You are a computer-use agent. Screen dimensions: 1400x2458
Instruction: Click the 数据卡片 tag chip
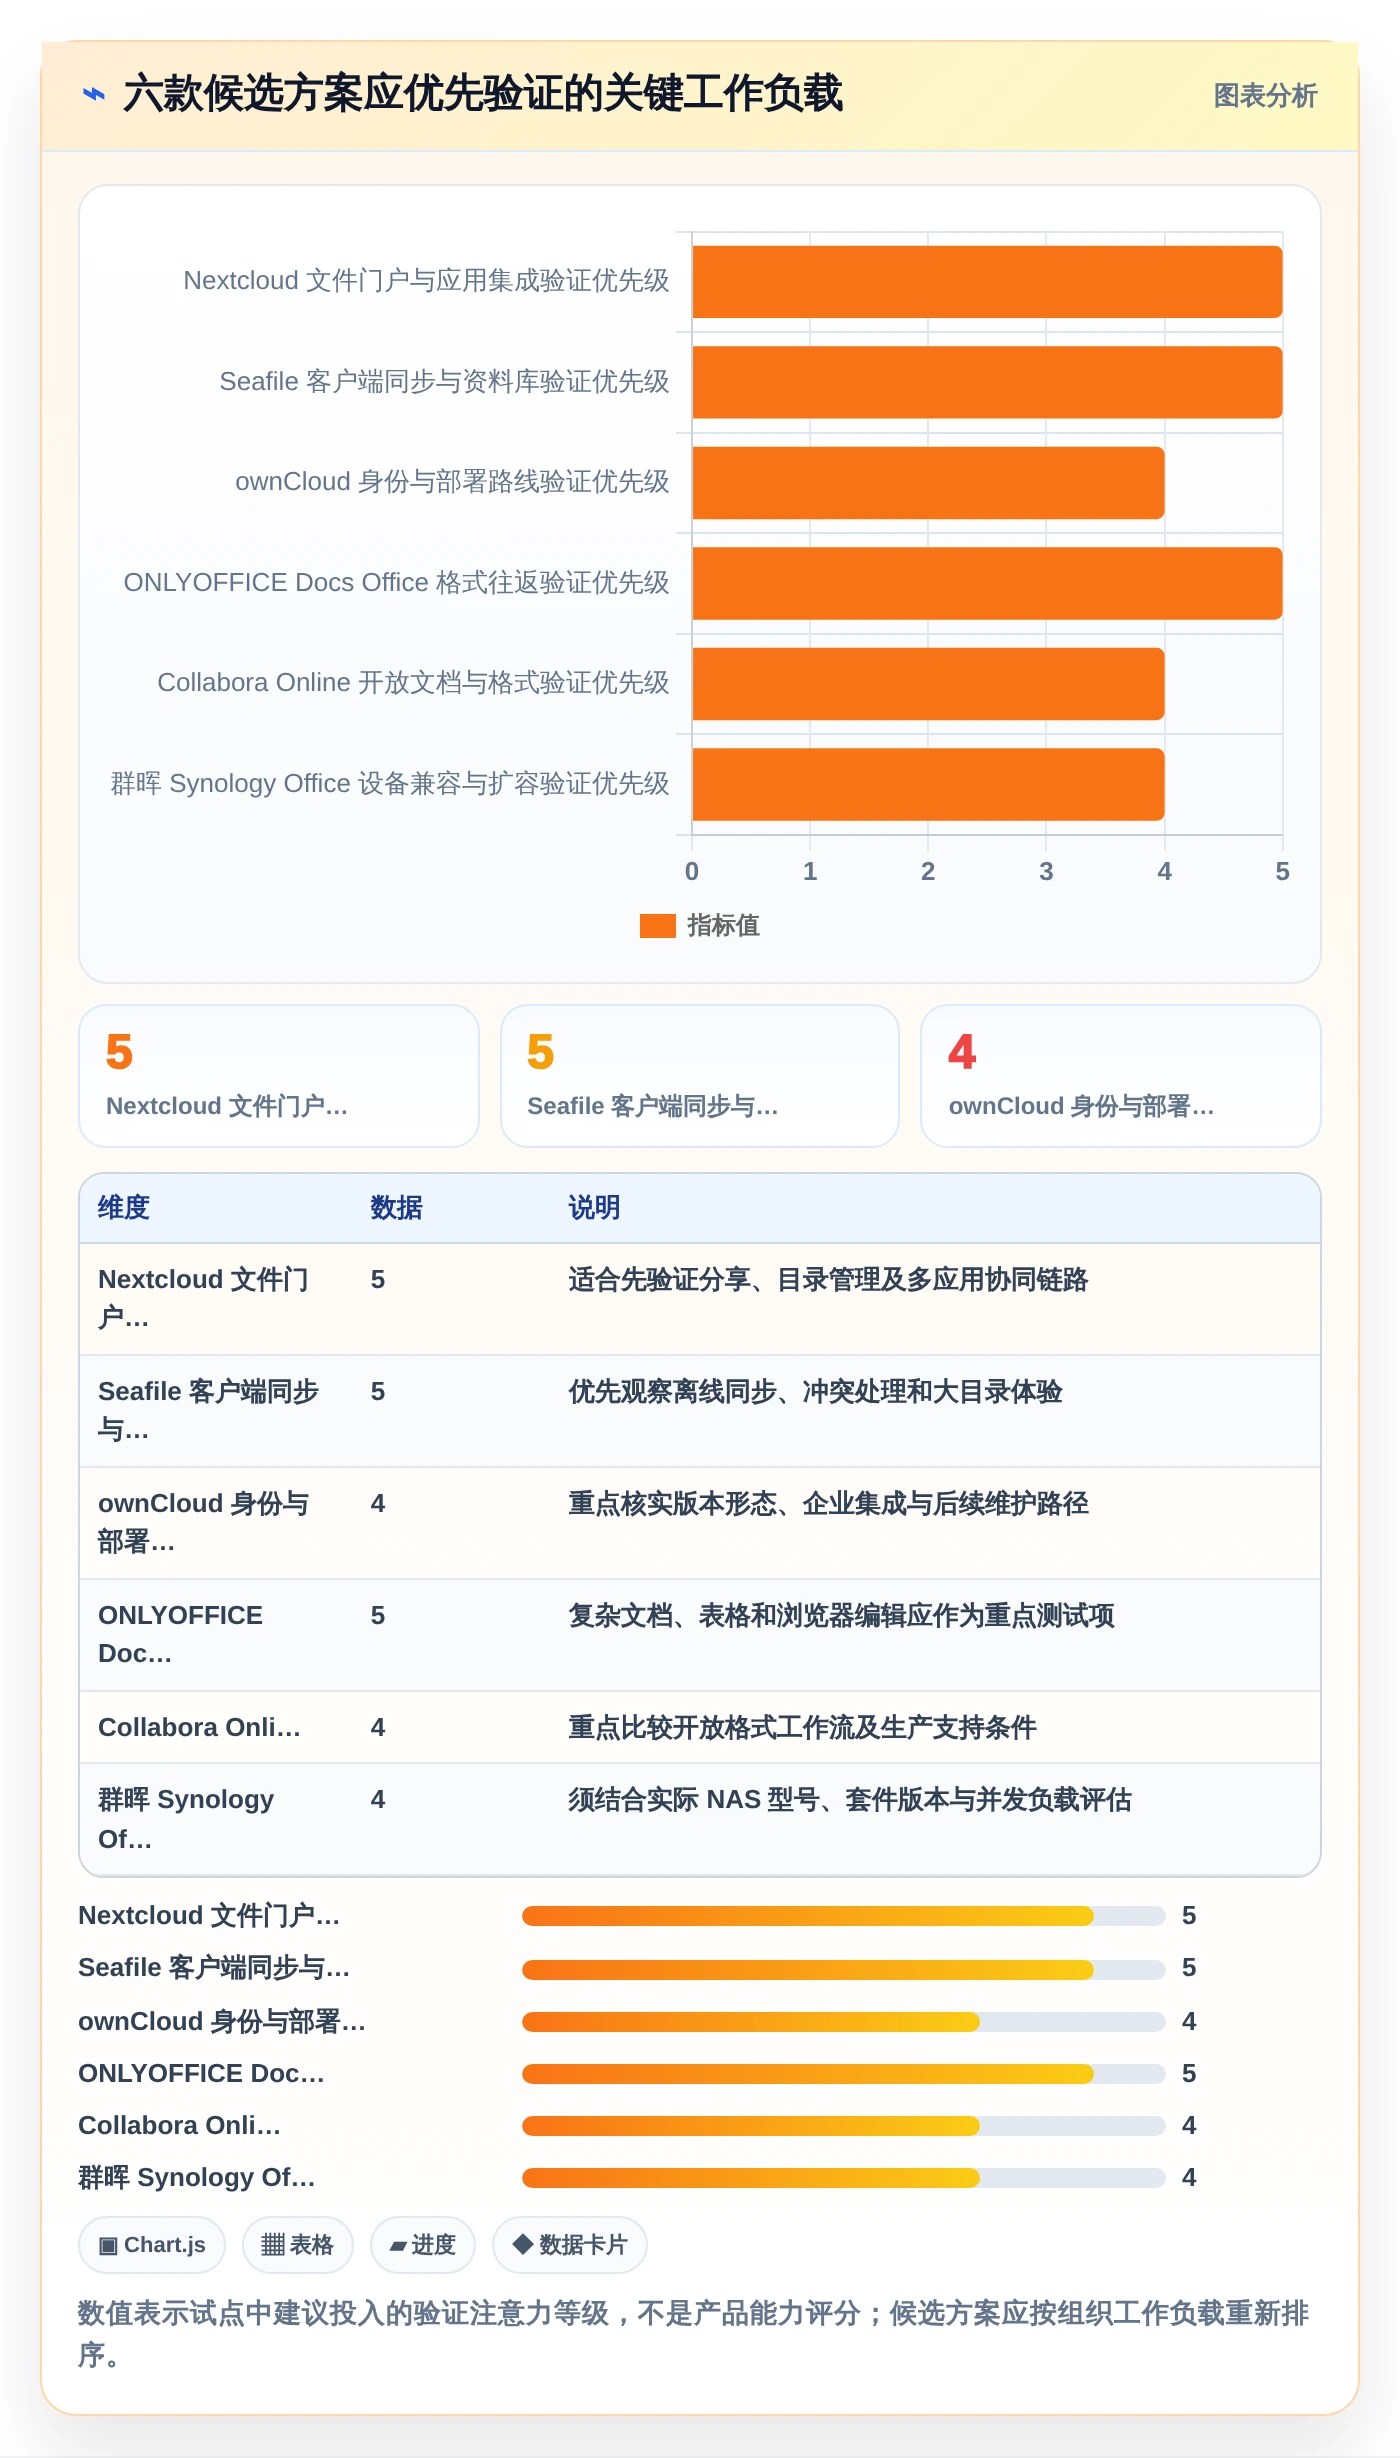pyautogui.click(x=570, y=2245)
